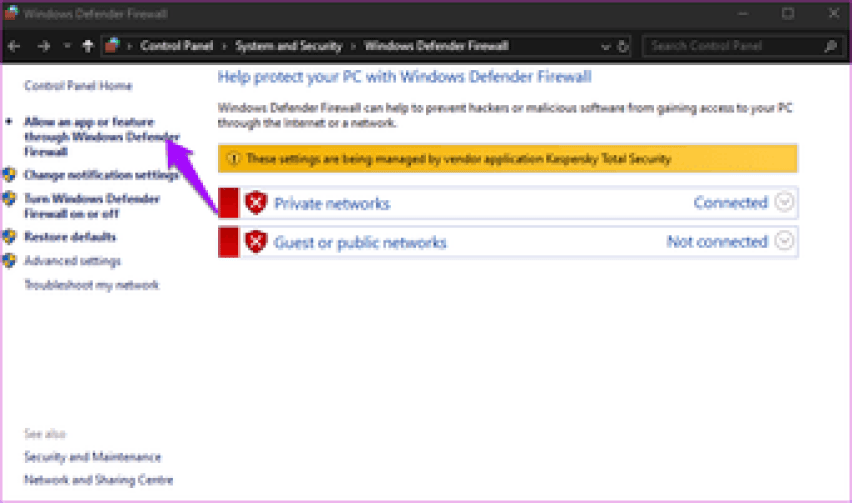The width and height of the screenshot is (852, 503).
Task: Click the Forward navigation arrow
Action: [x=43, y=46]
